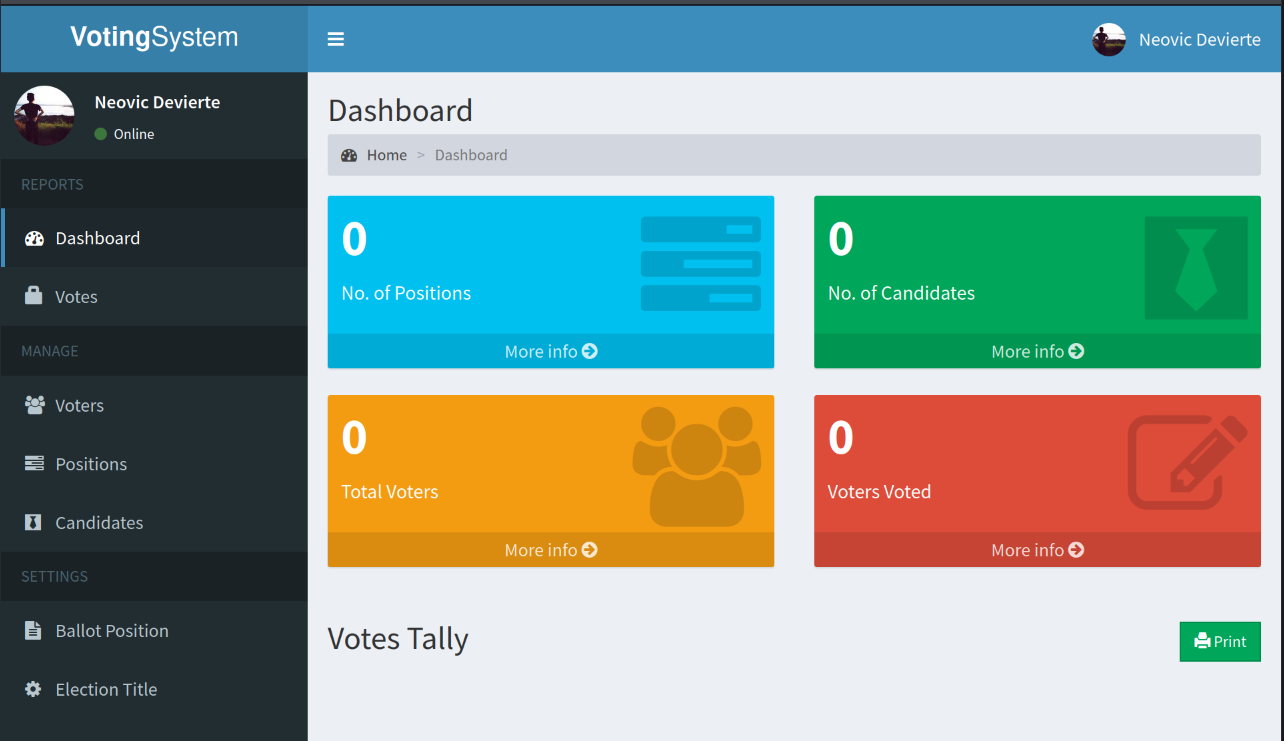Go to Home in the breadcrumb
This screenshot has height=741, width=1284.
coord(386,155)
